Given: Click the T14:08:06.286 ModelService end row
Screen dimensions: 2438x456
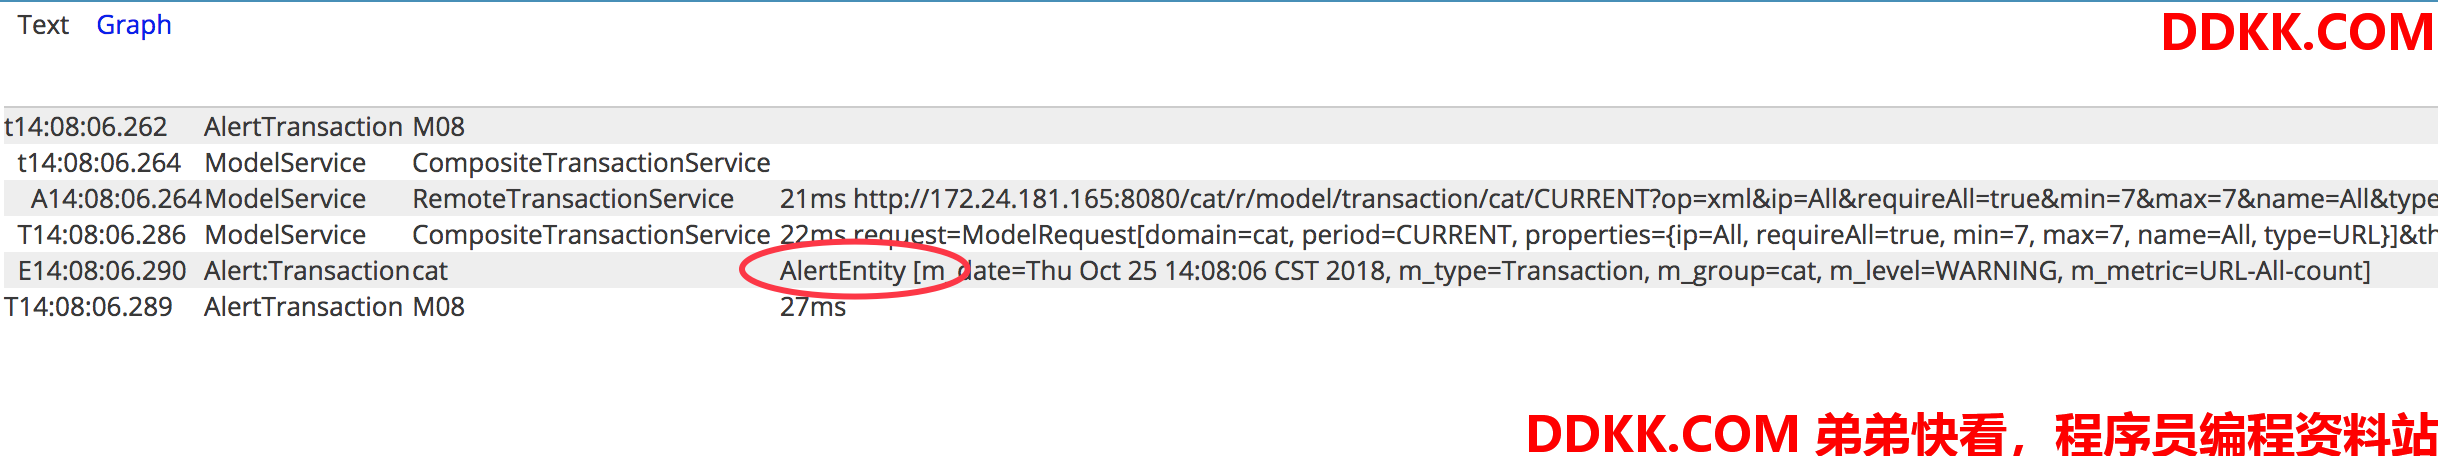Looking at the screenshot, I should point(1220,235).
